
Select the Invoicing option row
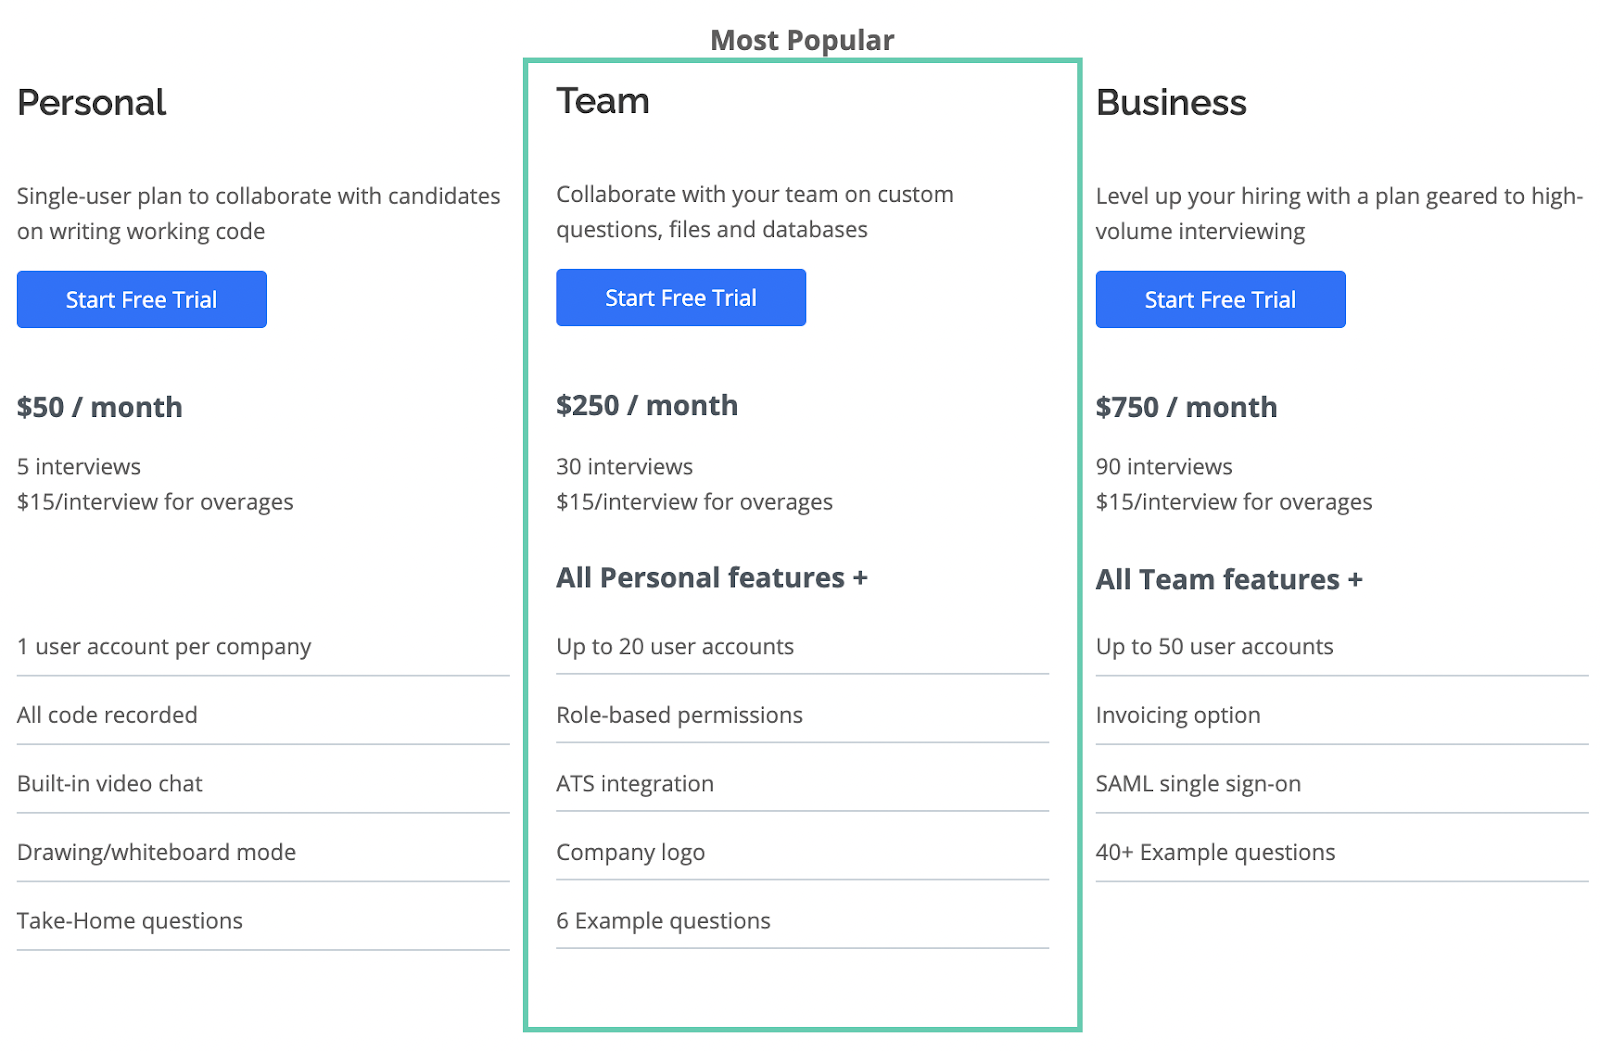[x=1178, y=715]
